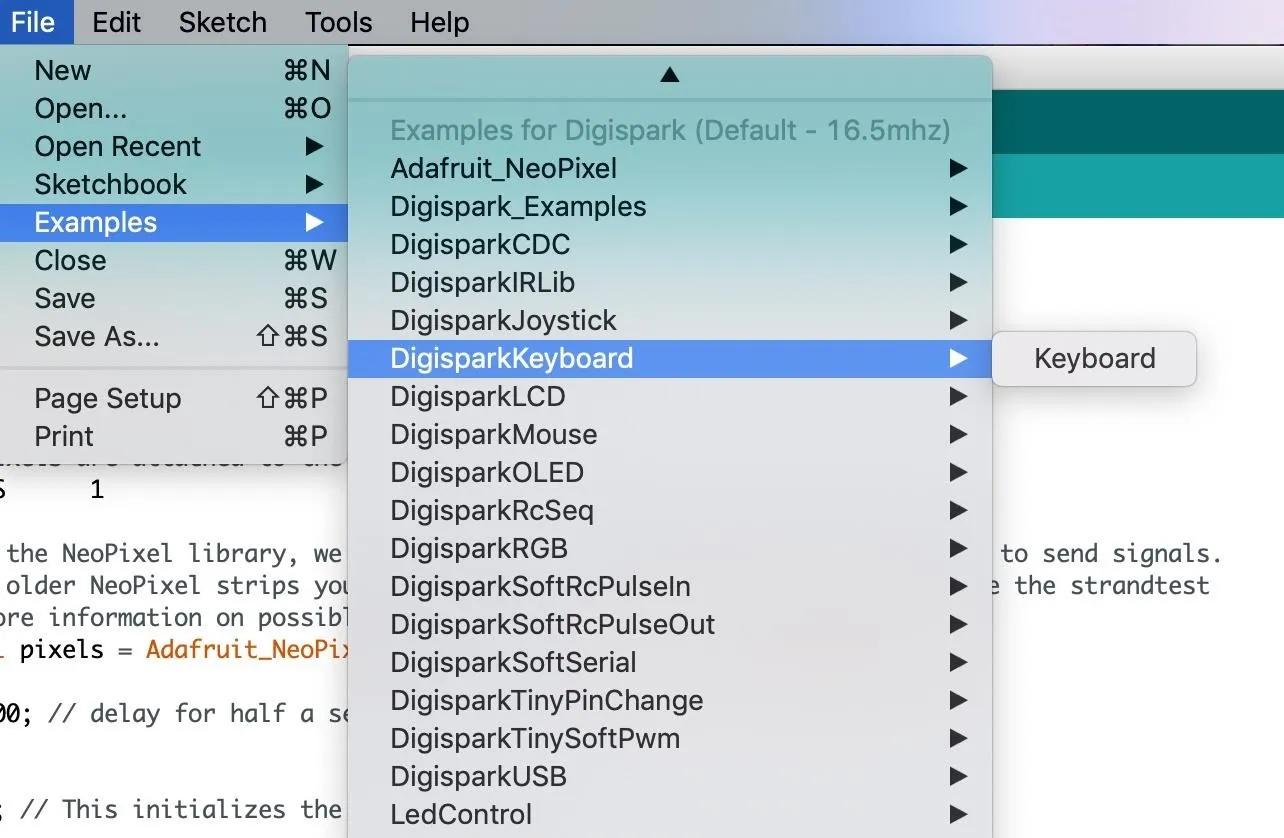The height and width of the screenshot is (838, 1284).
Task: Open LedControl examples
Action: coord(670,814)
